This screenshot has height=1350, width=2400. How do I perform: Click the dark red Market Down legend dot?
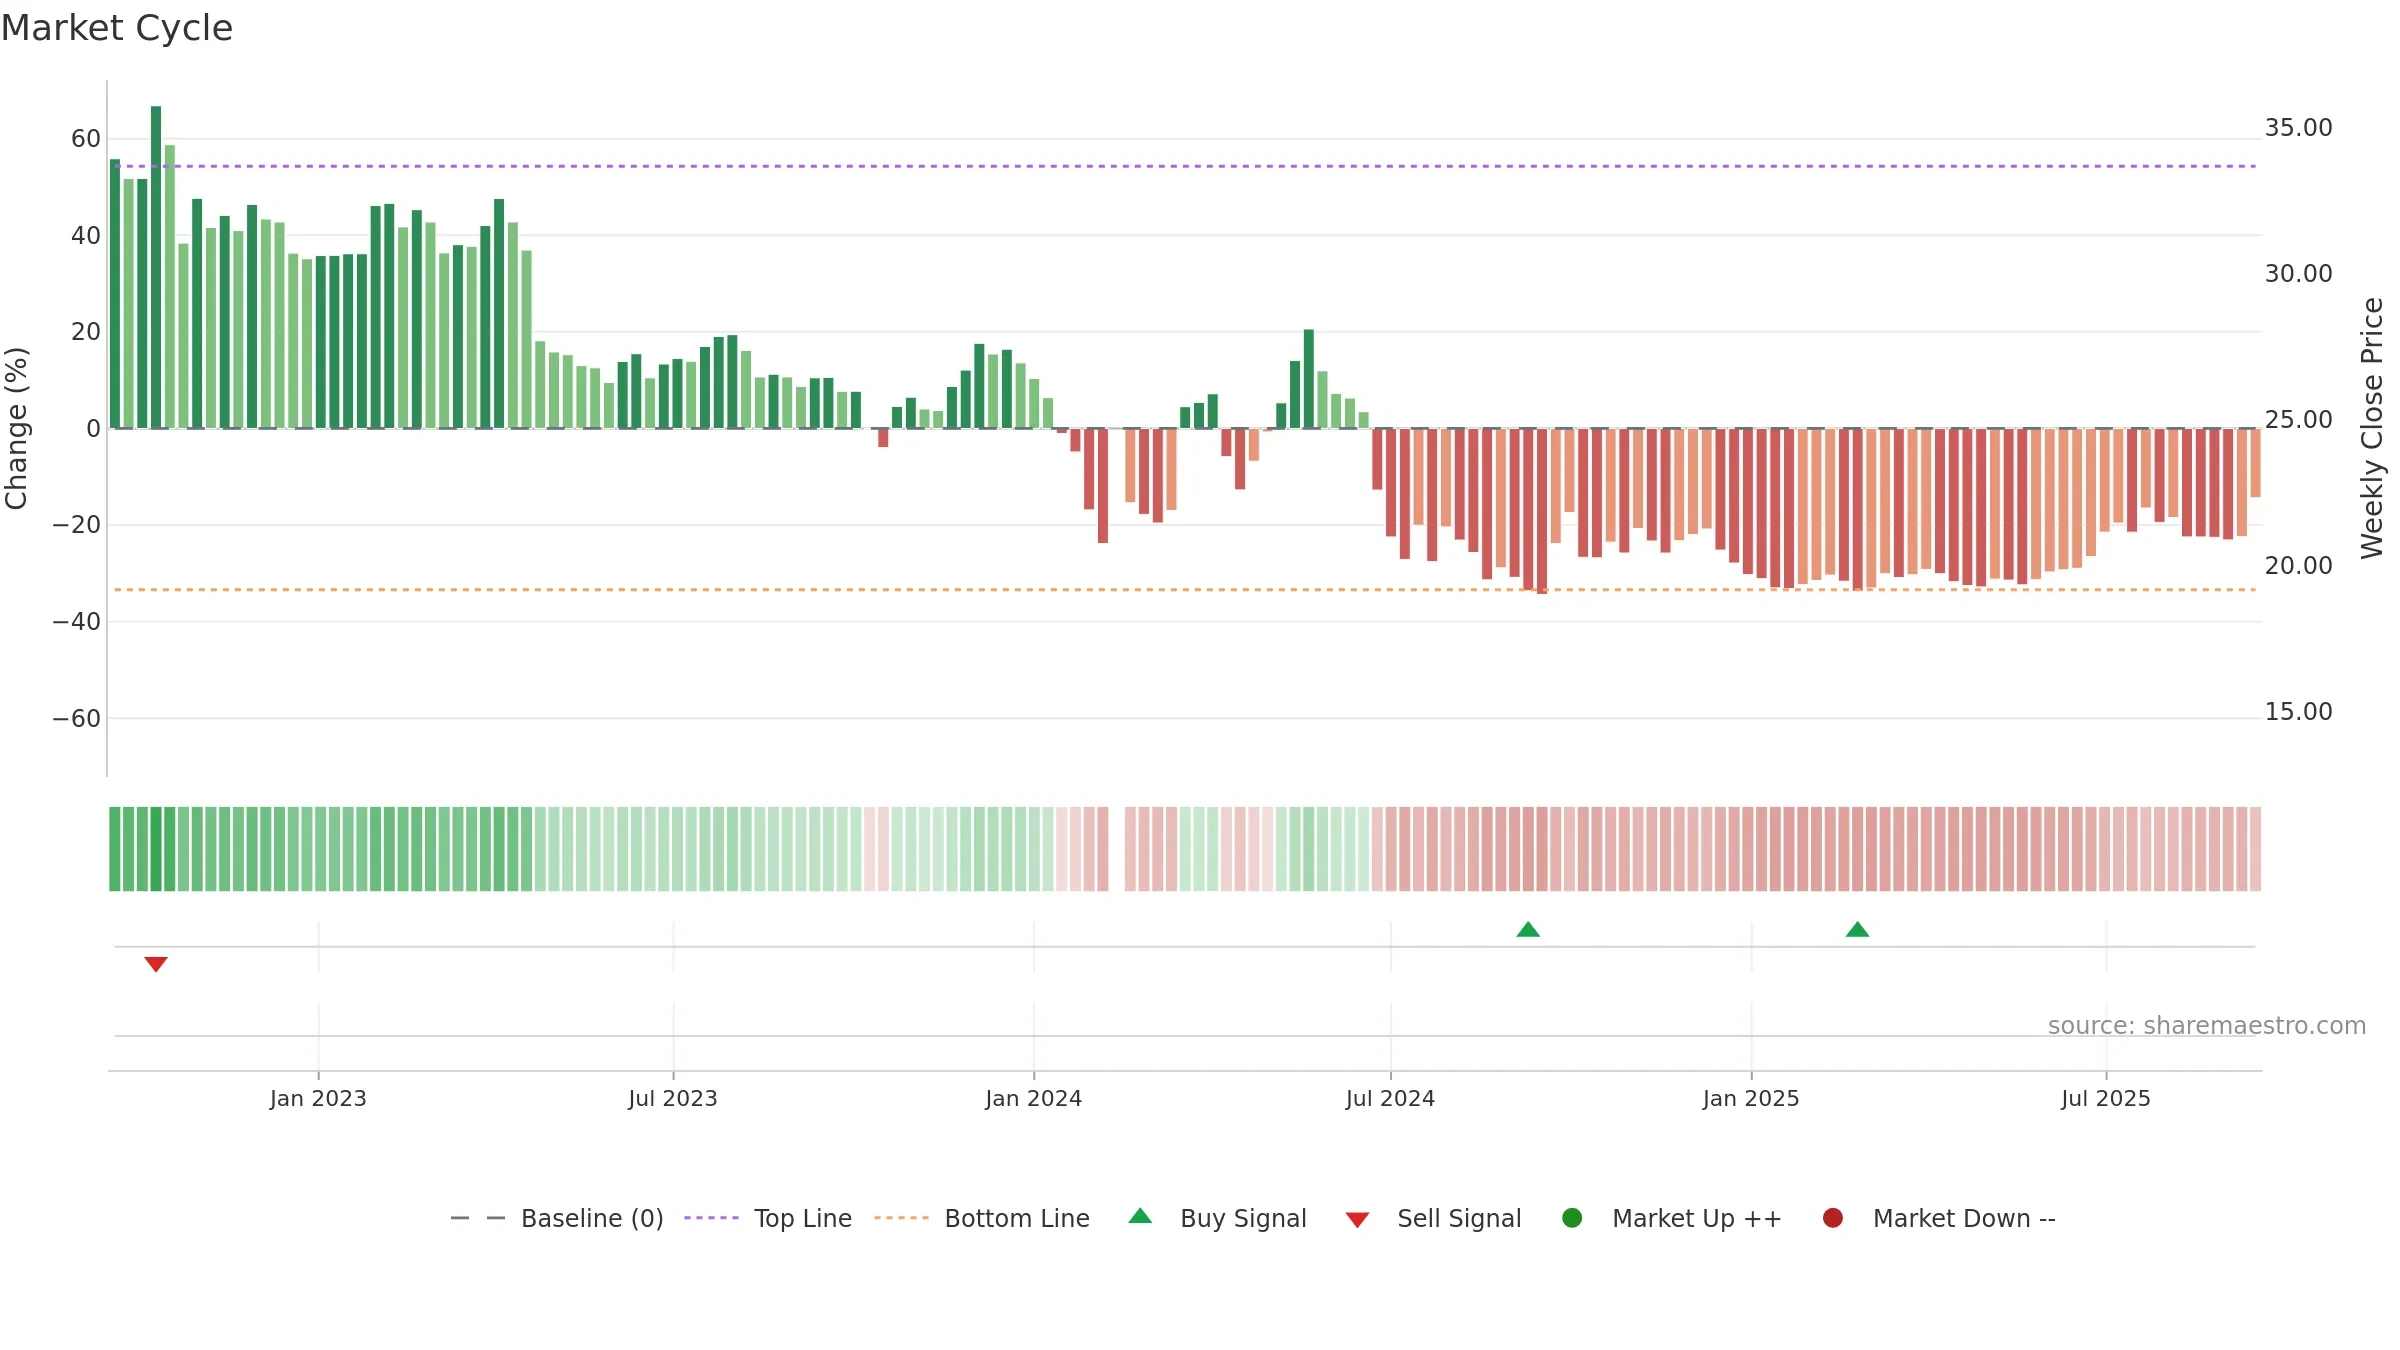tap(1833, 1218)
